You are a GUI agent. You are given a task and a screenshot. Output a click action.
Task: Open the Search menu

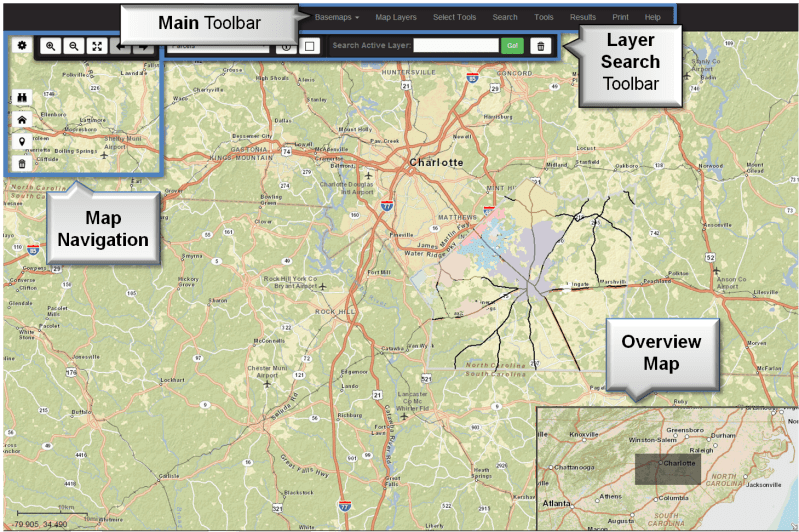pos(505,17)
